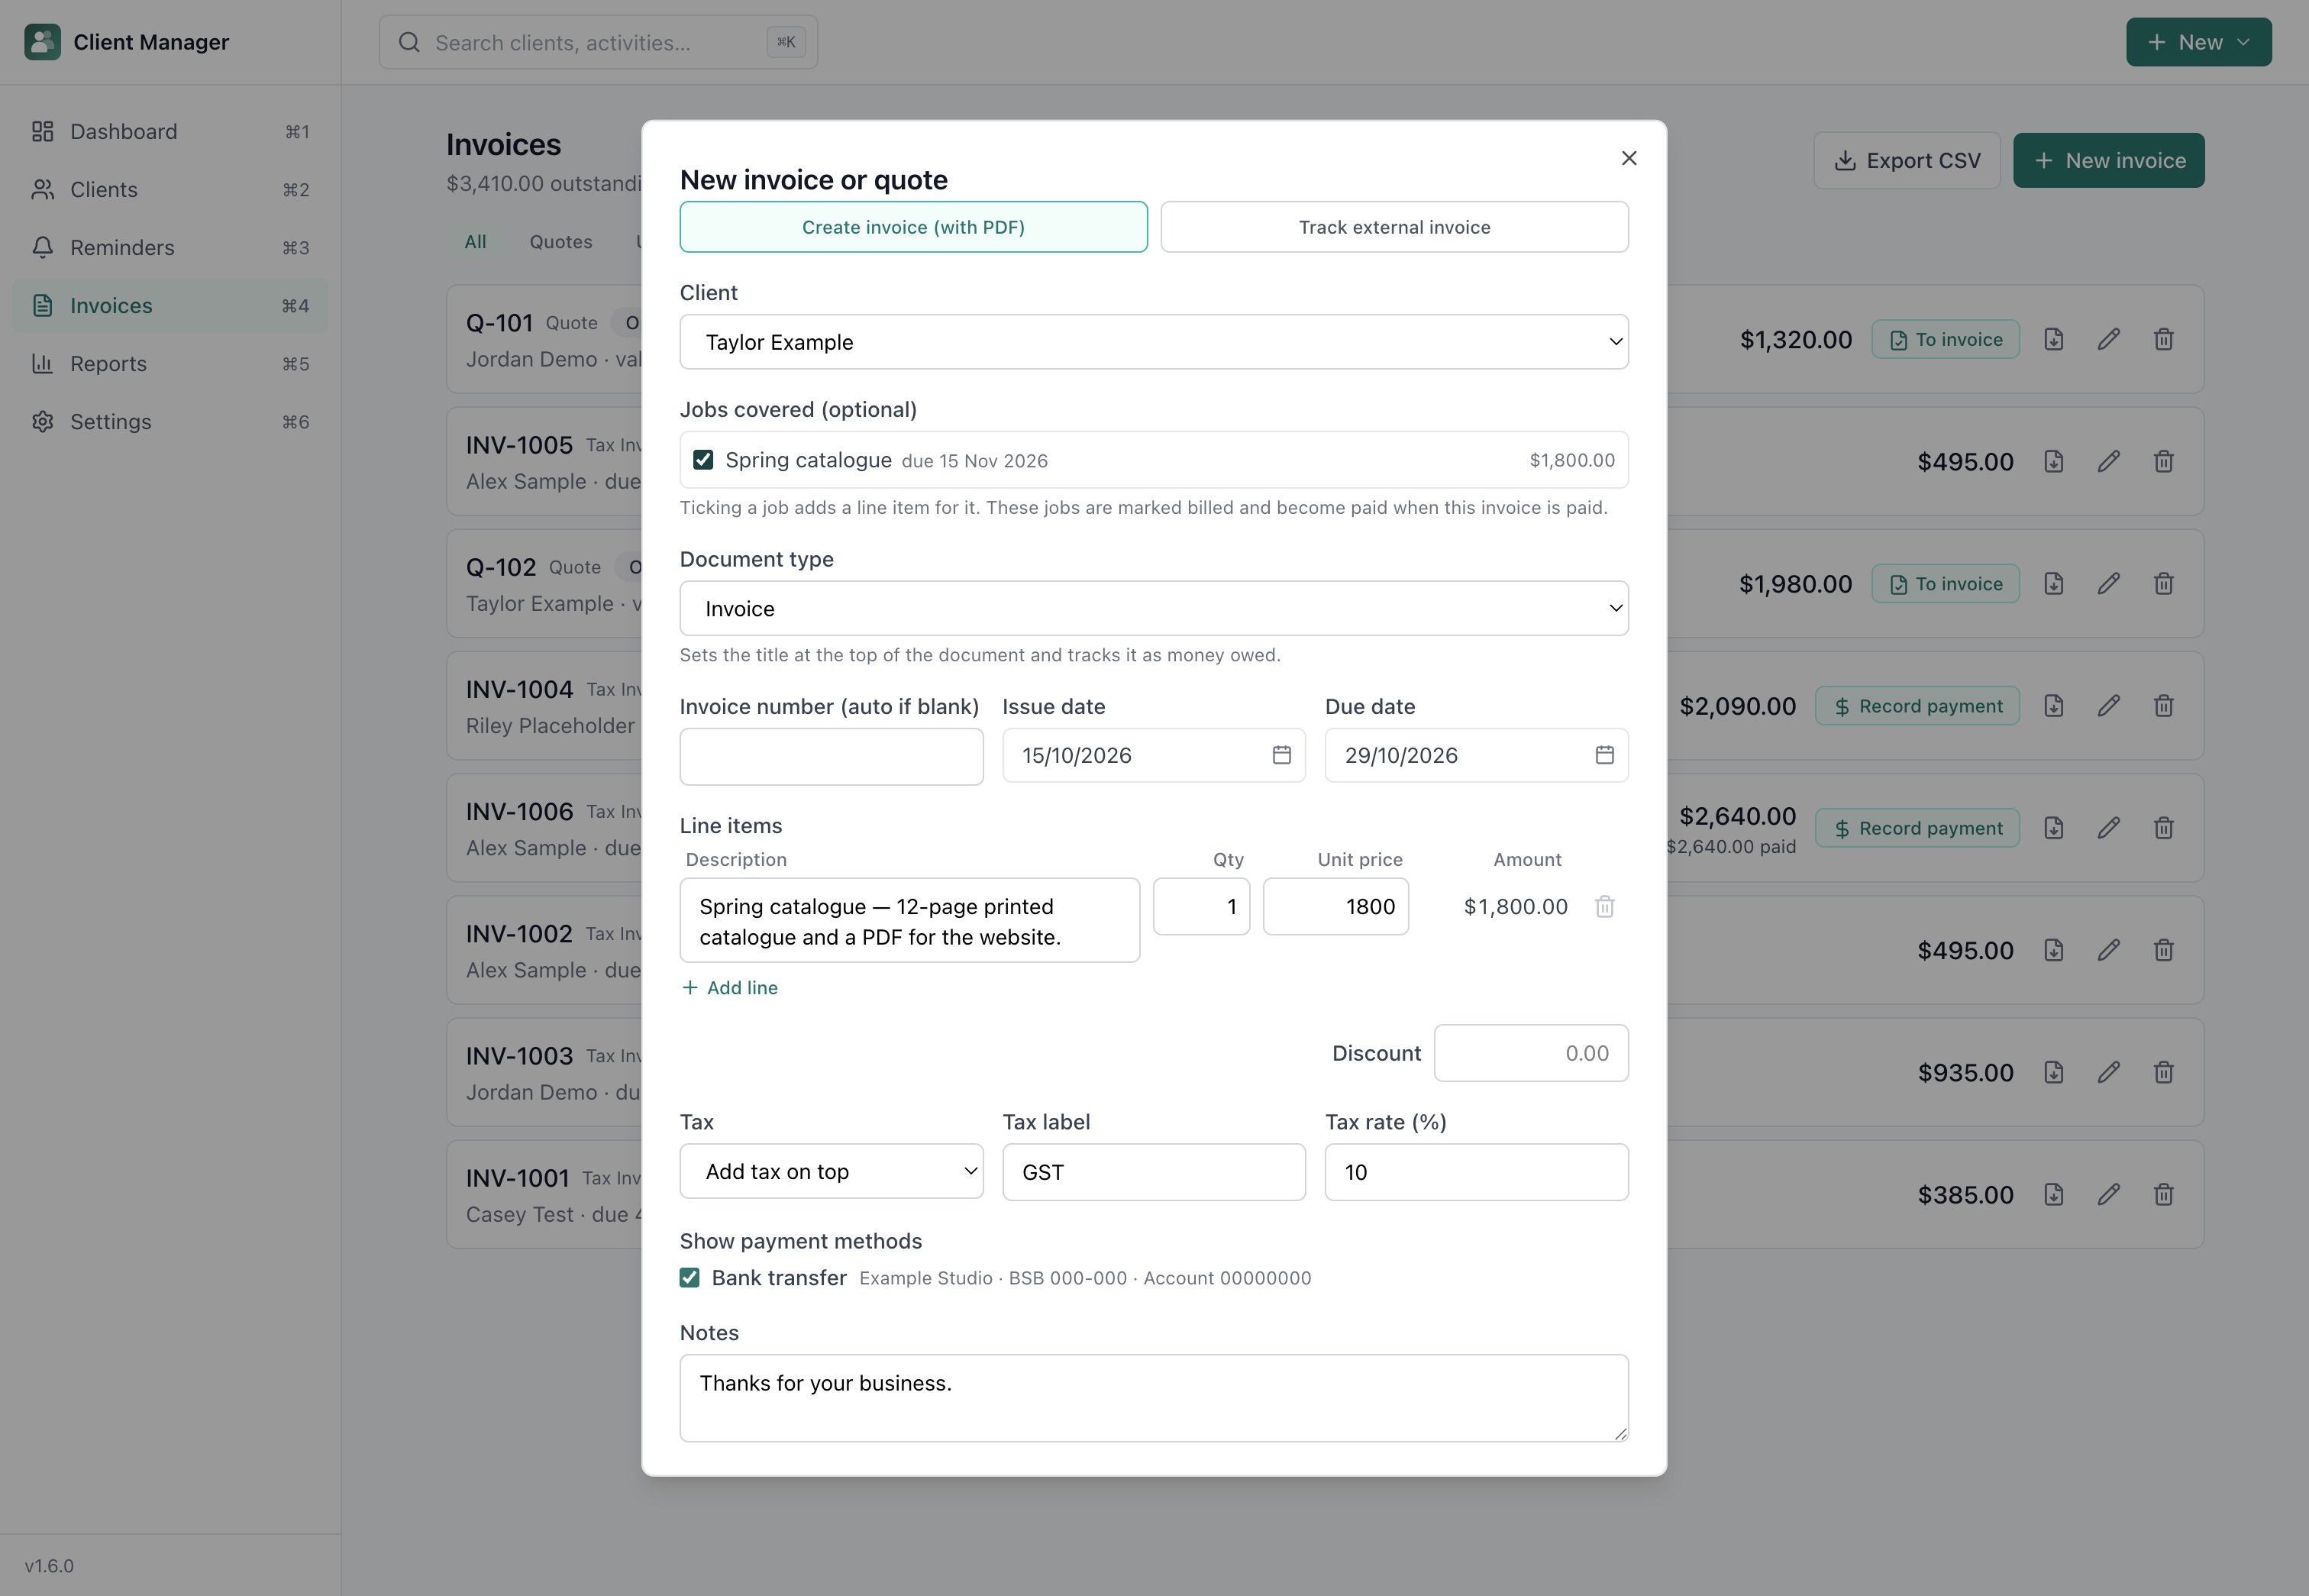
Task: Click the Client Manager logo icon
Action: (x=42, y=42)
